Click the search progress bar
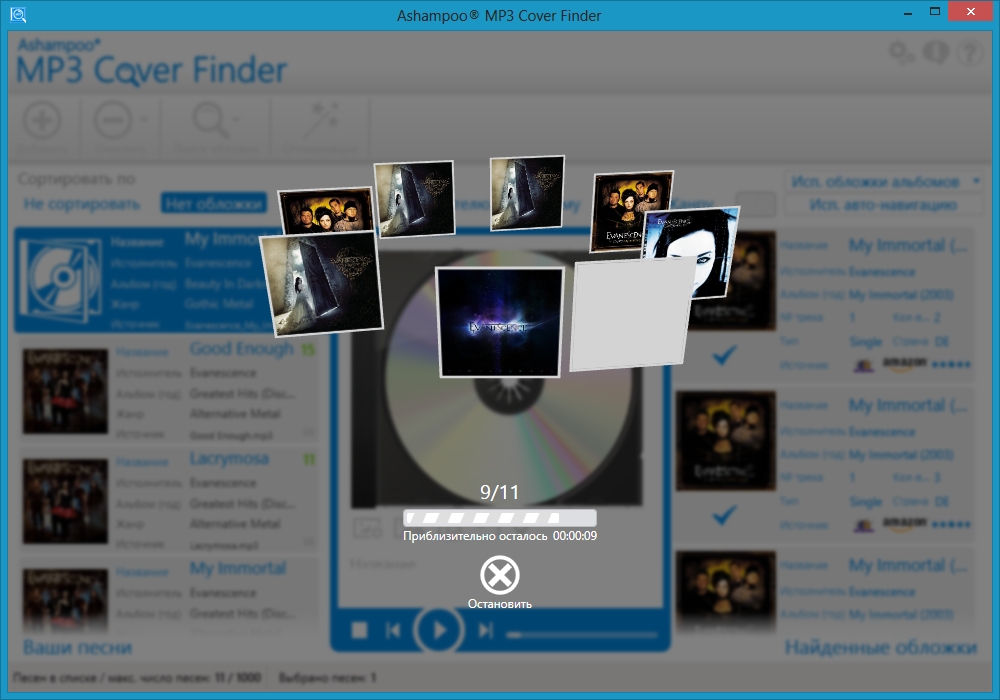 tap(499, 517)
